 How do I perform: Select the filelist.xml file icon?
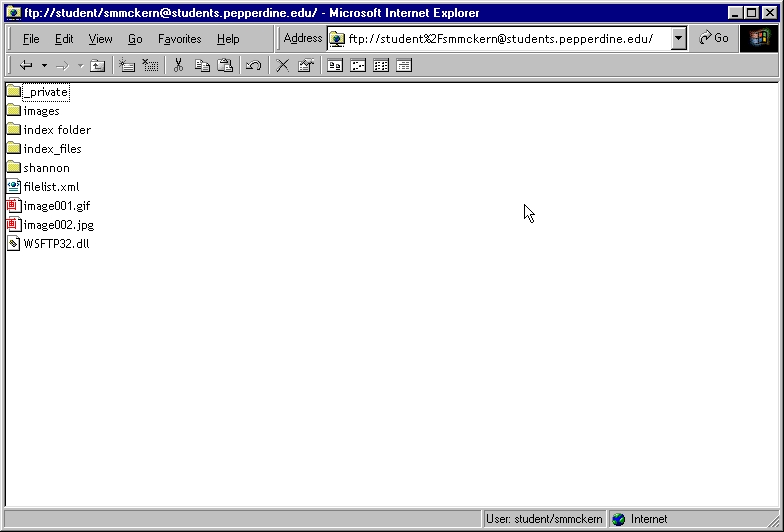(x=14, y=186)
